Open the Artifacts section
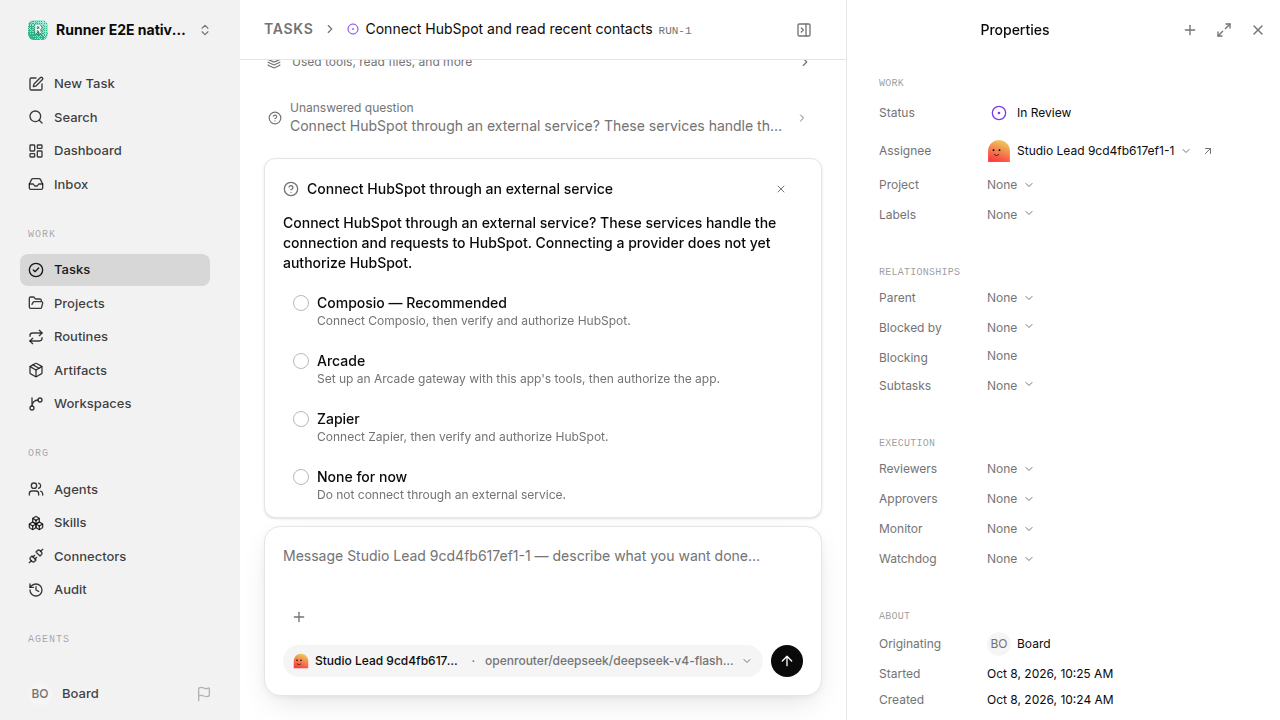The width and height of the screenshot is (1280, 720). pos(115,370)
